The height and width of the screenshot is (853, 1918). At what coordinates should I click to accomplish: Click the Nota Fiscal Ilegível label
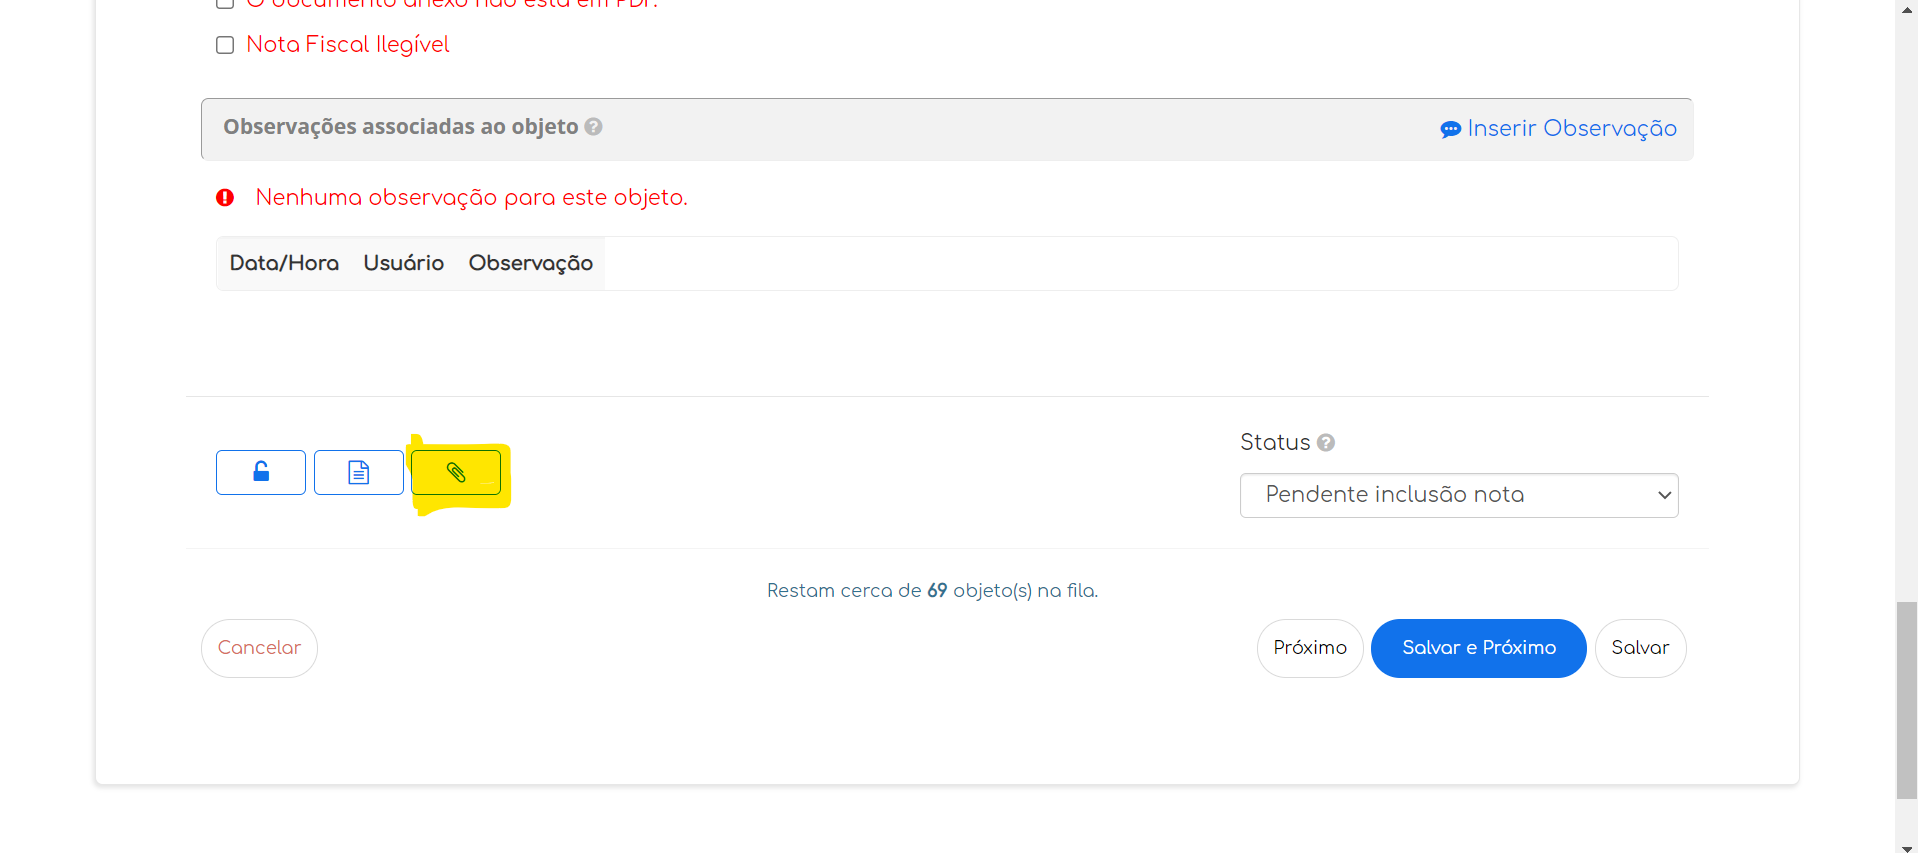coord(348,45)
